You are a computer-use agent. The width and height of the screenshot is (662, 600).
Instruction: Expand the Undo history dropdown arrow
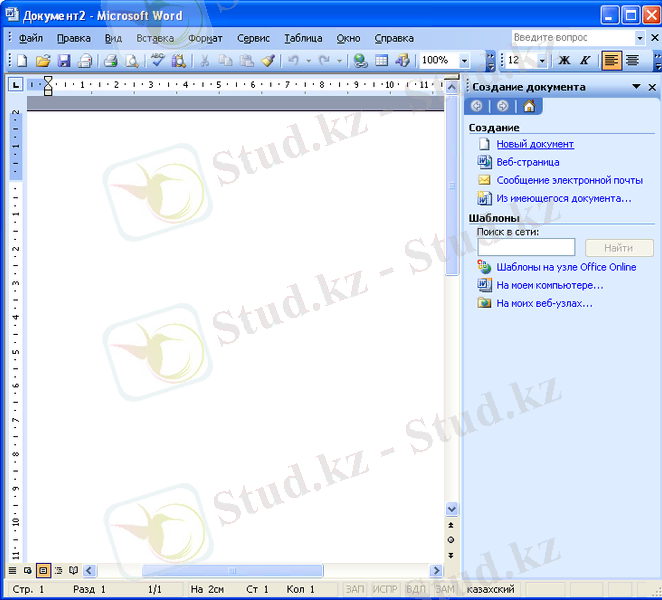[308, 61]
